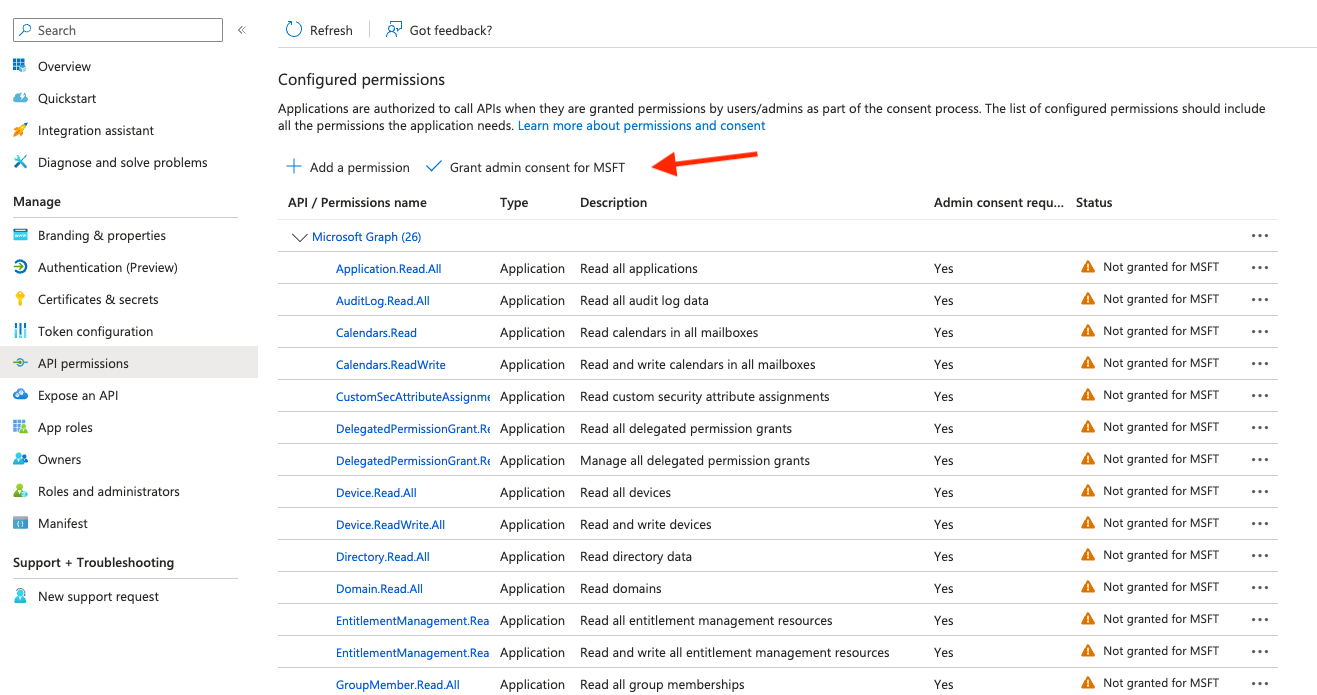This screenshot has width=1317, height=695.
Task: Open the Calendars.Read permission link
Action: [x=376, y=332]
